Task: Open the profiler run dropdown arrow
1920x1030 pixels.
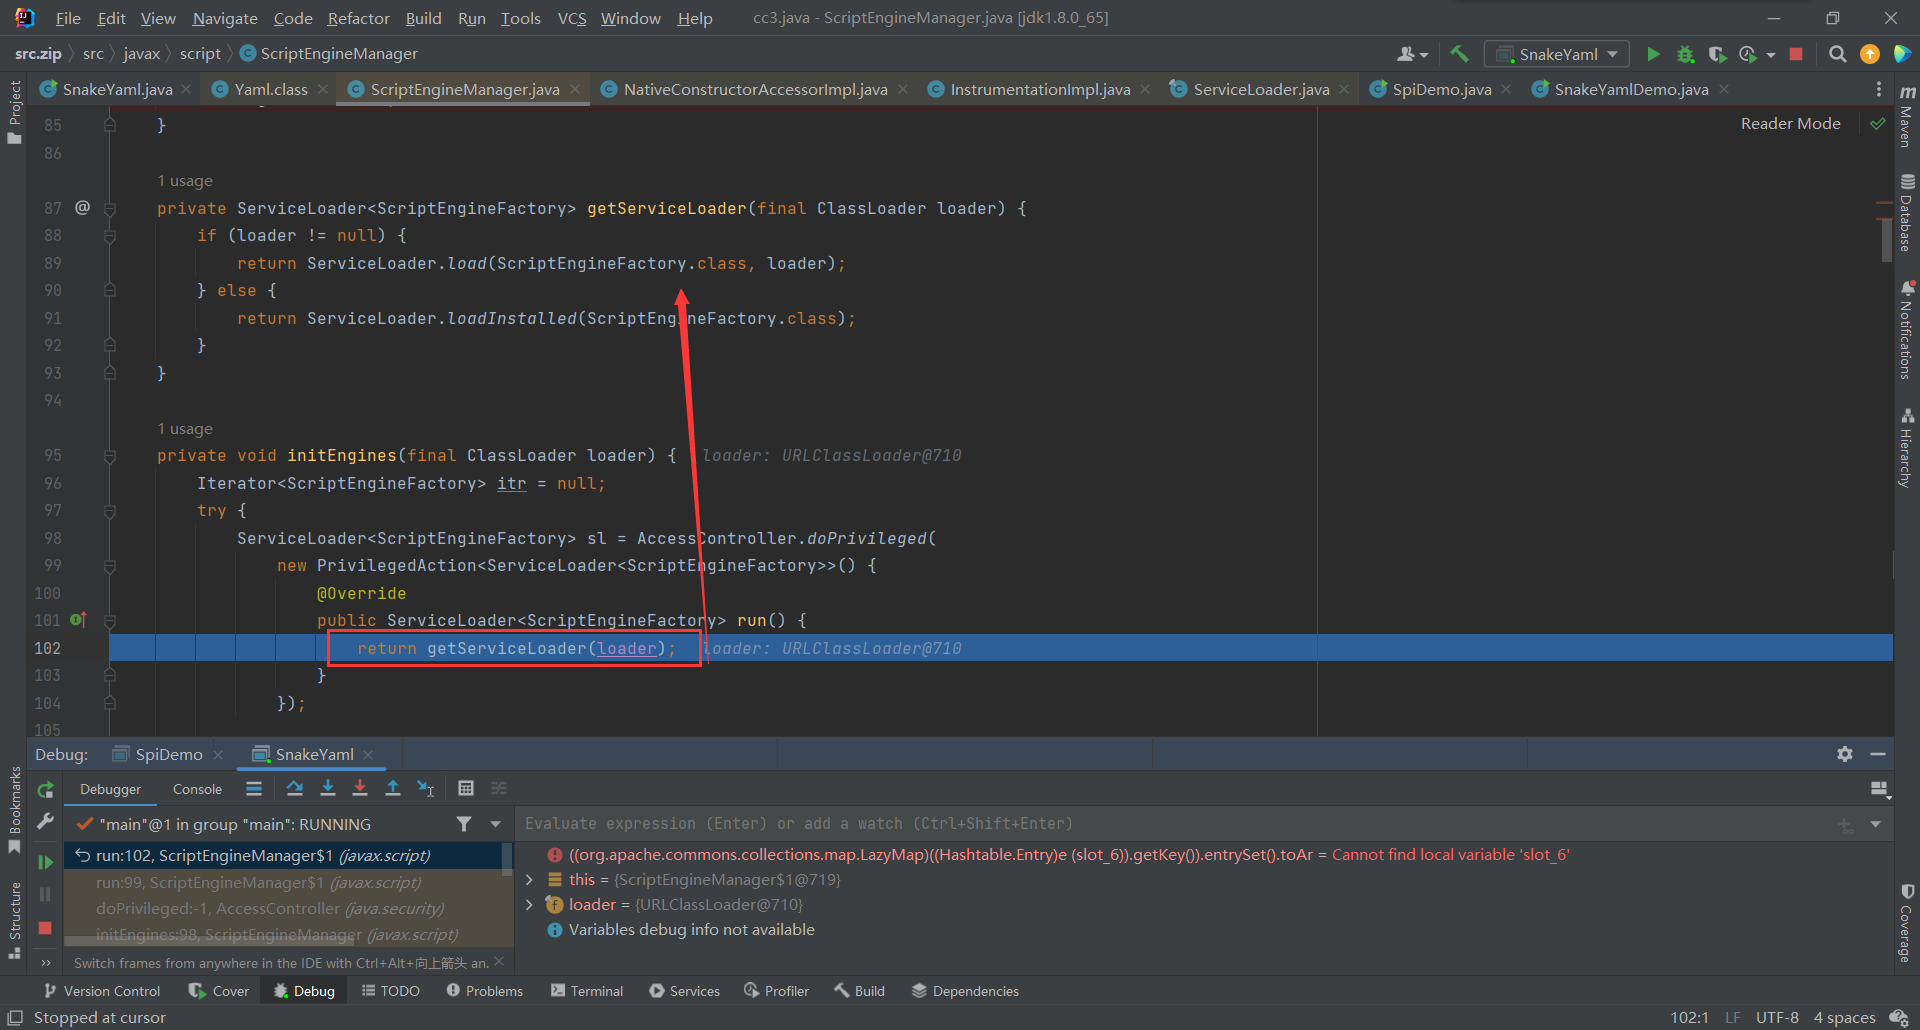Action: tap(1771, 55)
